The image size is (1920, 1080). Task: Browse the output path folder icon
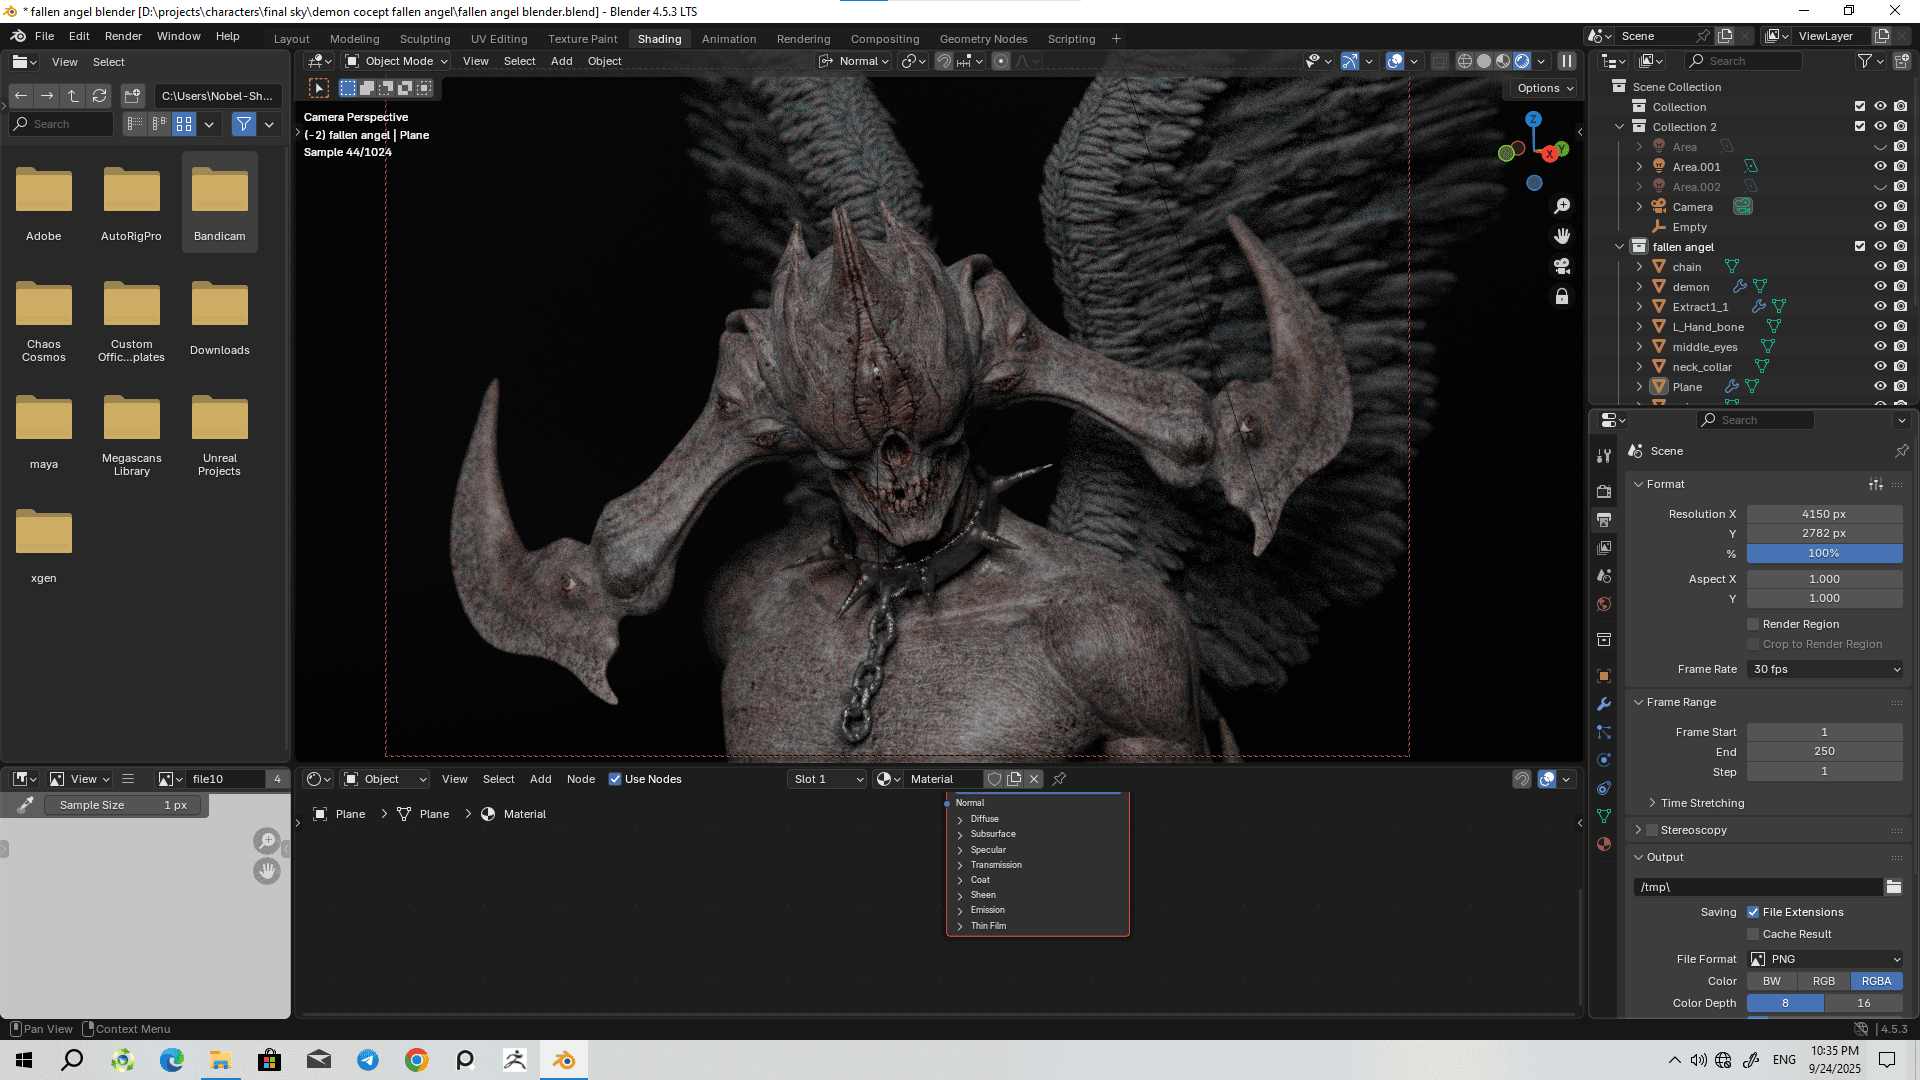tap(1894, 887)
